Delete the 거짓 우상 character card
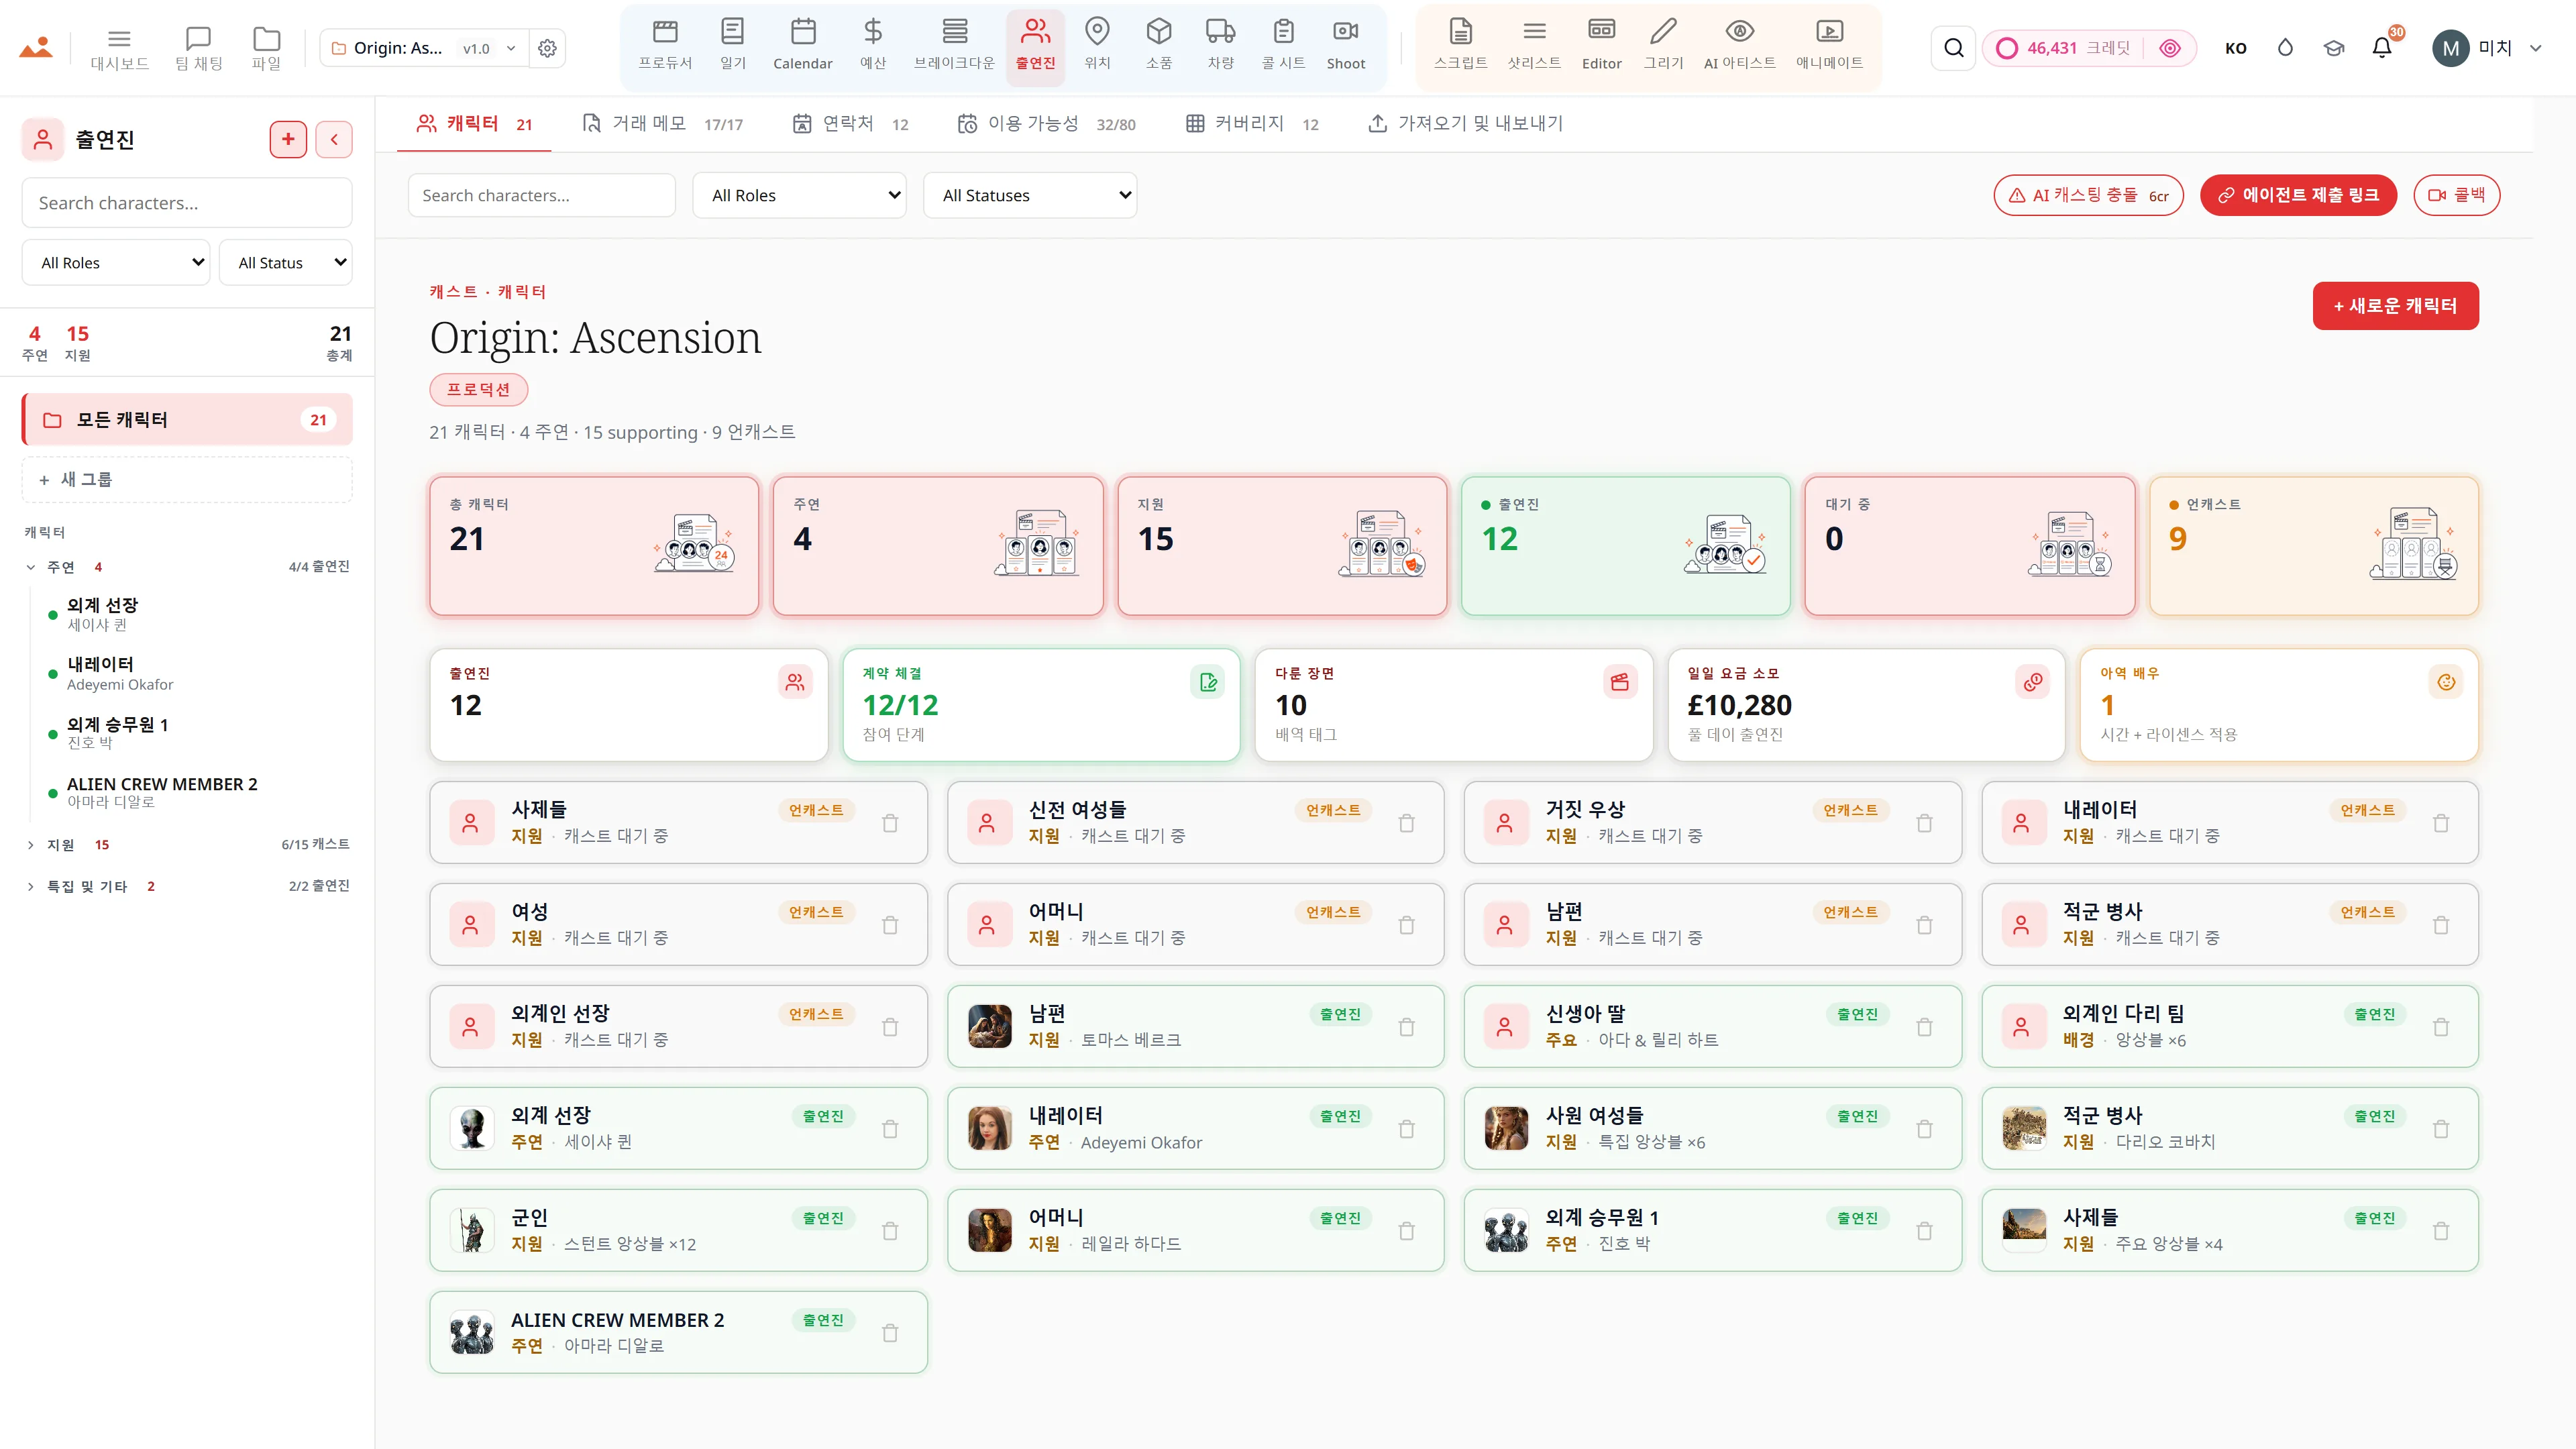Screen dimensions: 2576x1449 (1924, 823)
